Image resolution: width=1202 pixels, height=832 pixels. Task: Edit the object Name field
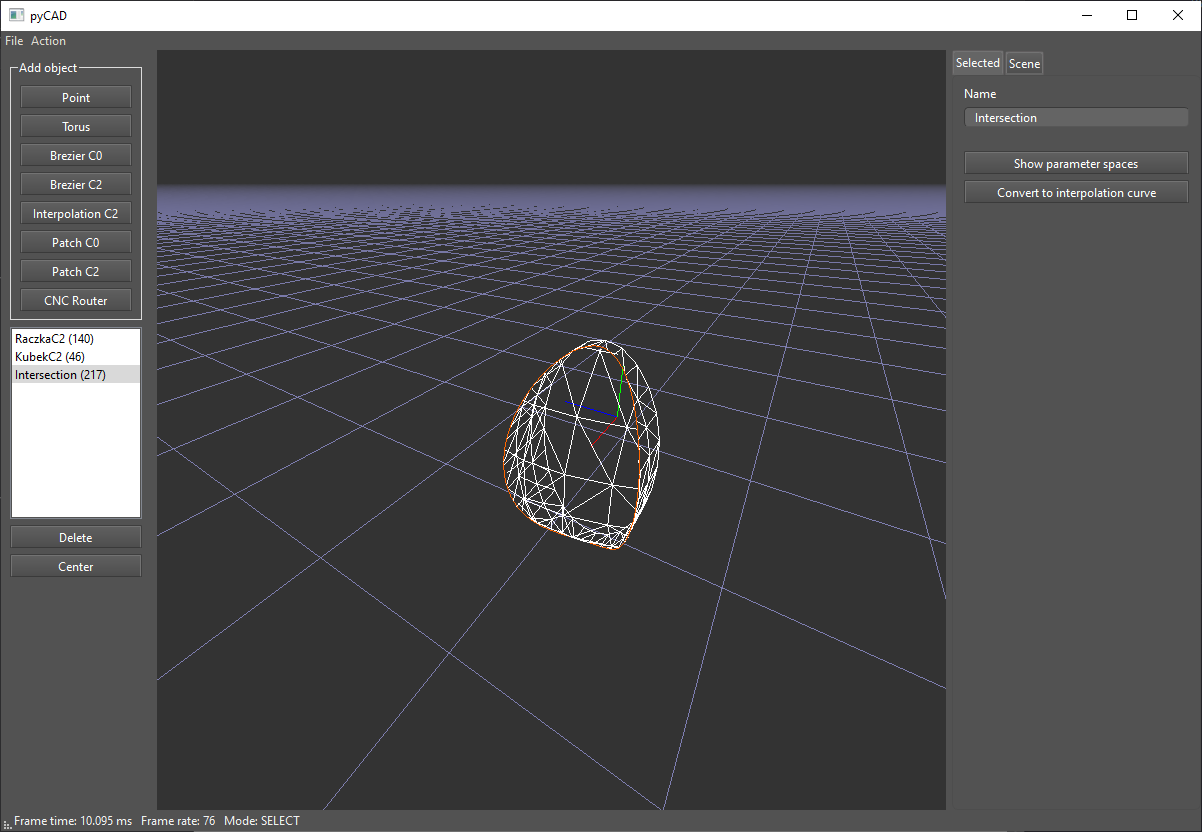coord(1076,117)
